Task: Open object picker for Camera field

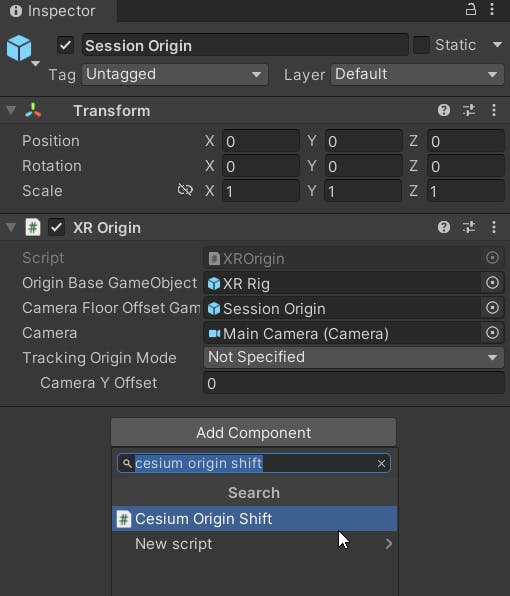Action: [492, 333]
